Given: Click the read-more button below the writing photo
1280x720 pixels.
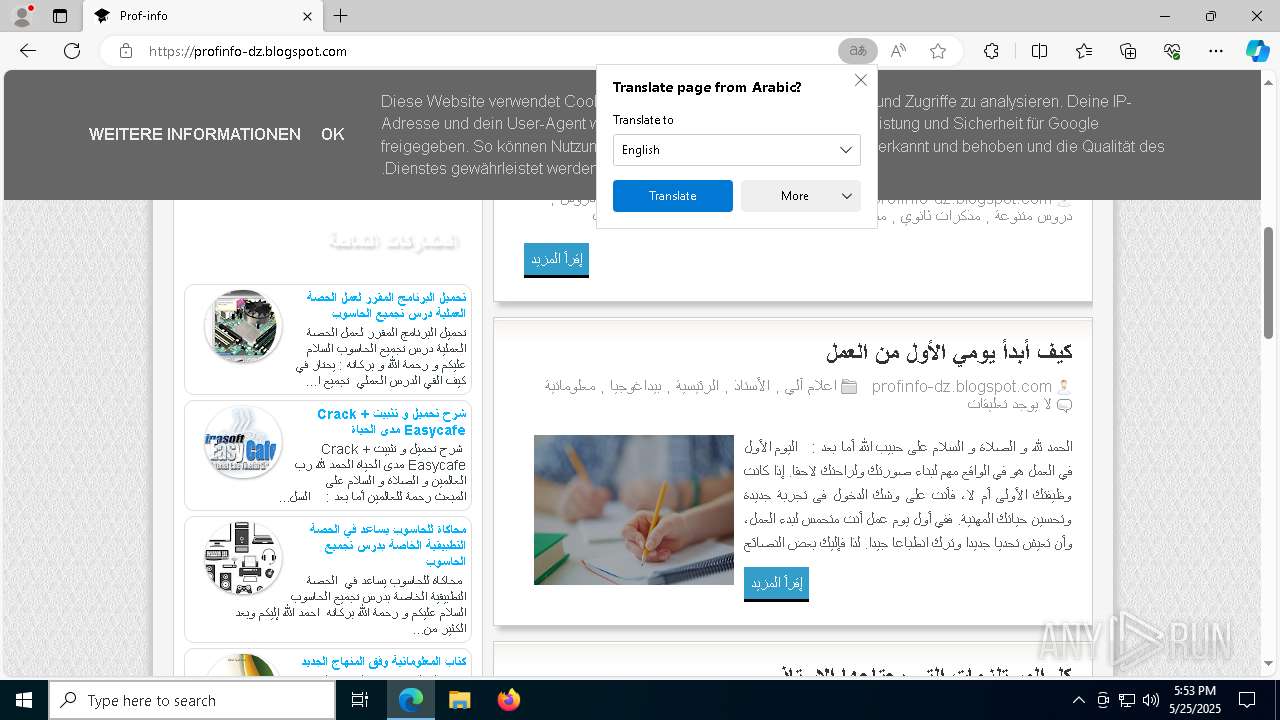Looking at the screenshot, I should pos(776,584).
